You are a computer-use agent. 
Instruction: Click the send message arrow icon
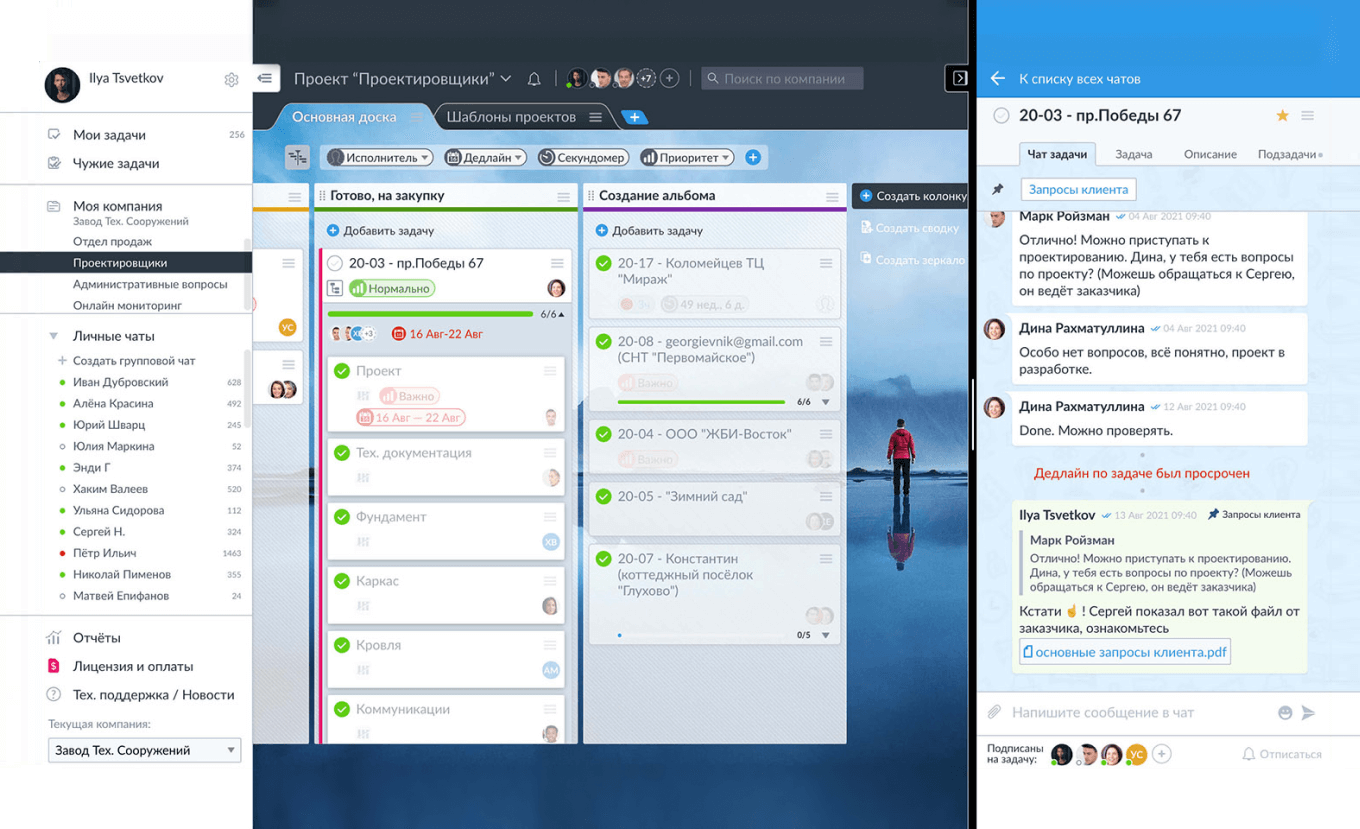(x=1308, y=712)
